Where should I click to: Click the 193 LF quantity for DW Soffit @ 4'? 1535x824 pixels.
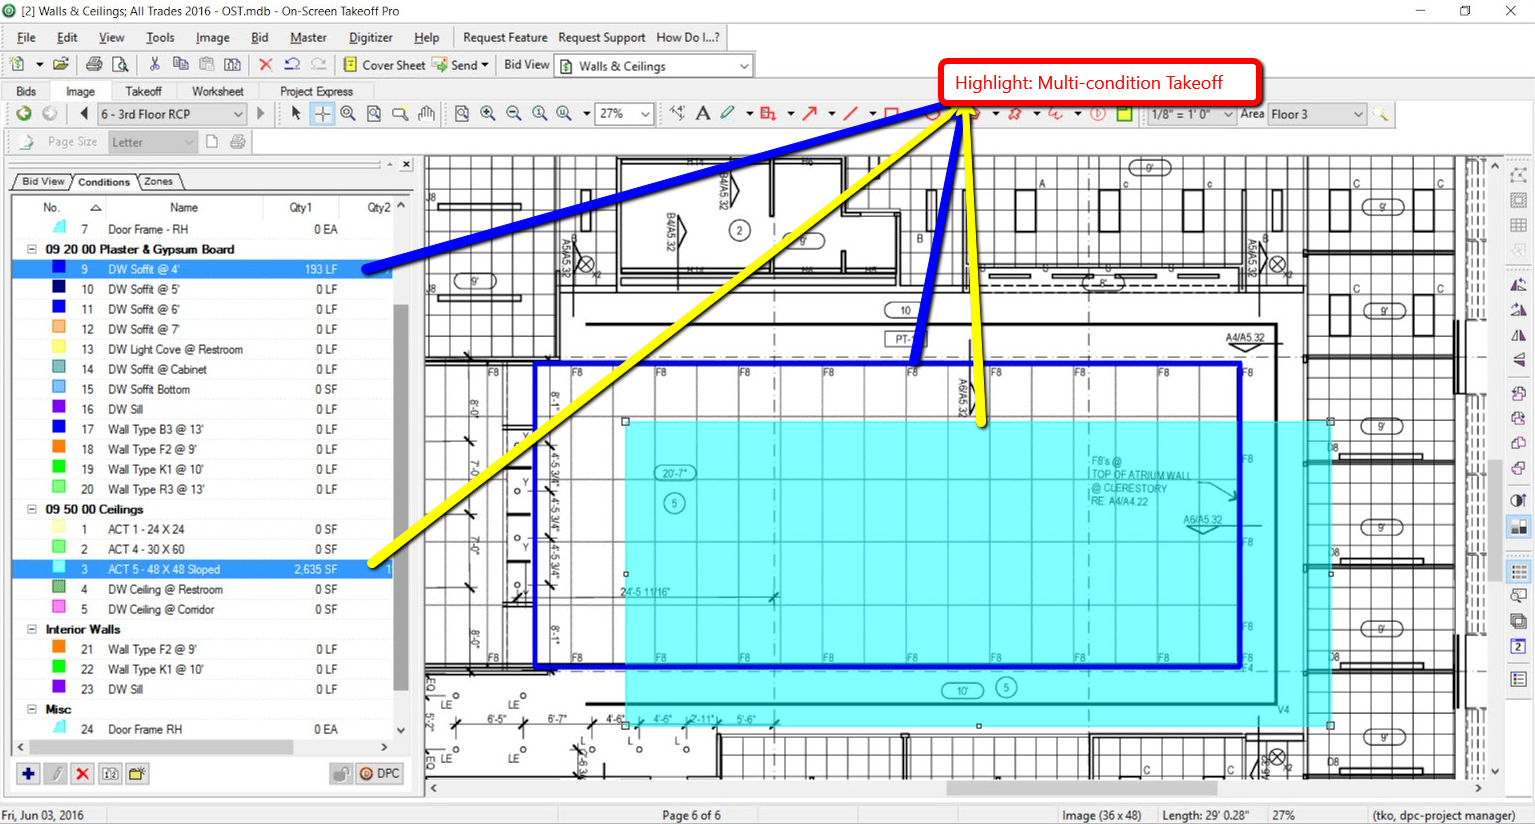click(x=321, y=269)
